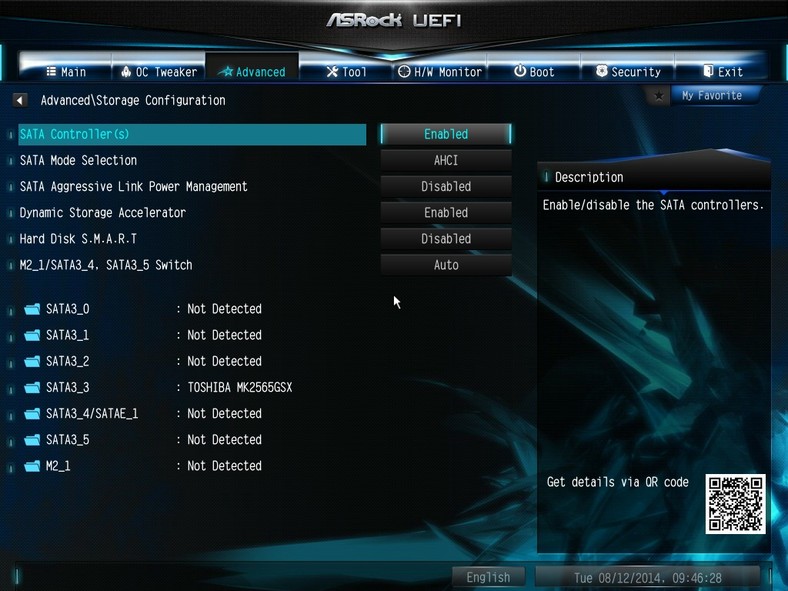This screenshot has height=591, width=788.
Task: Open the SATA Mode Selection AHCI dropdown
Action: point(446,160)
